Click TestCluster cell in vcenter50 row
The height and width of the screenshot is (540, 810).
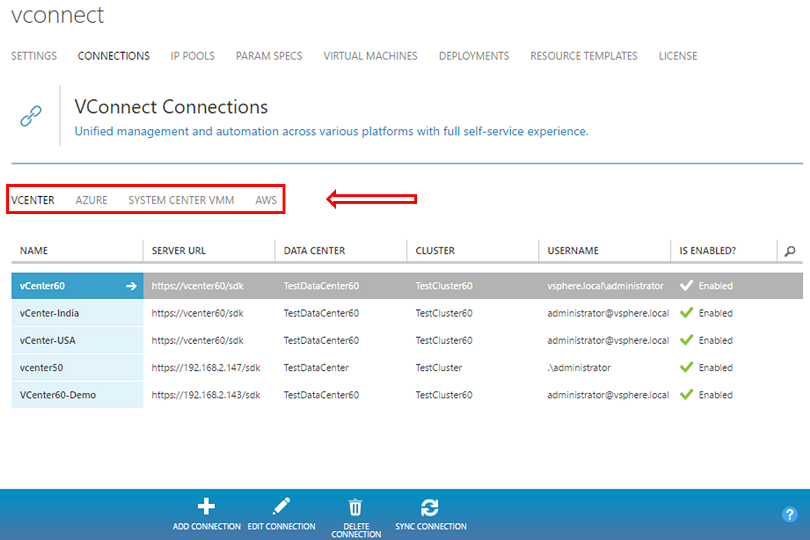click(x=439, y=368)
